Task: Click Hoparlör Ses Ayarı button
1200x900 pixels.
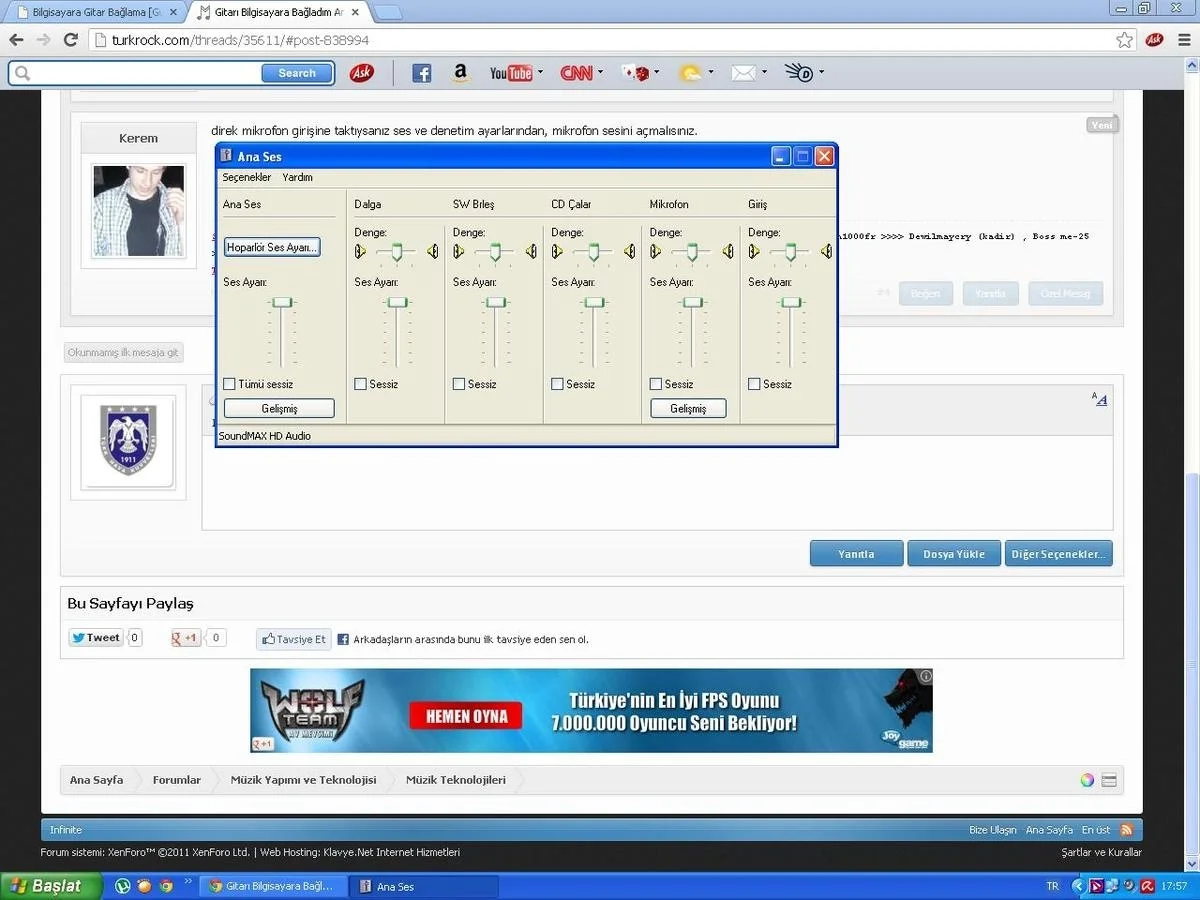Action: tap(272, 247)
